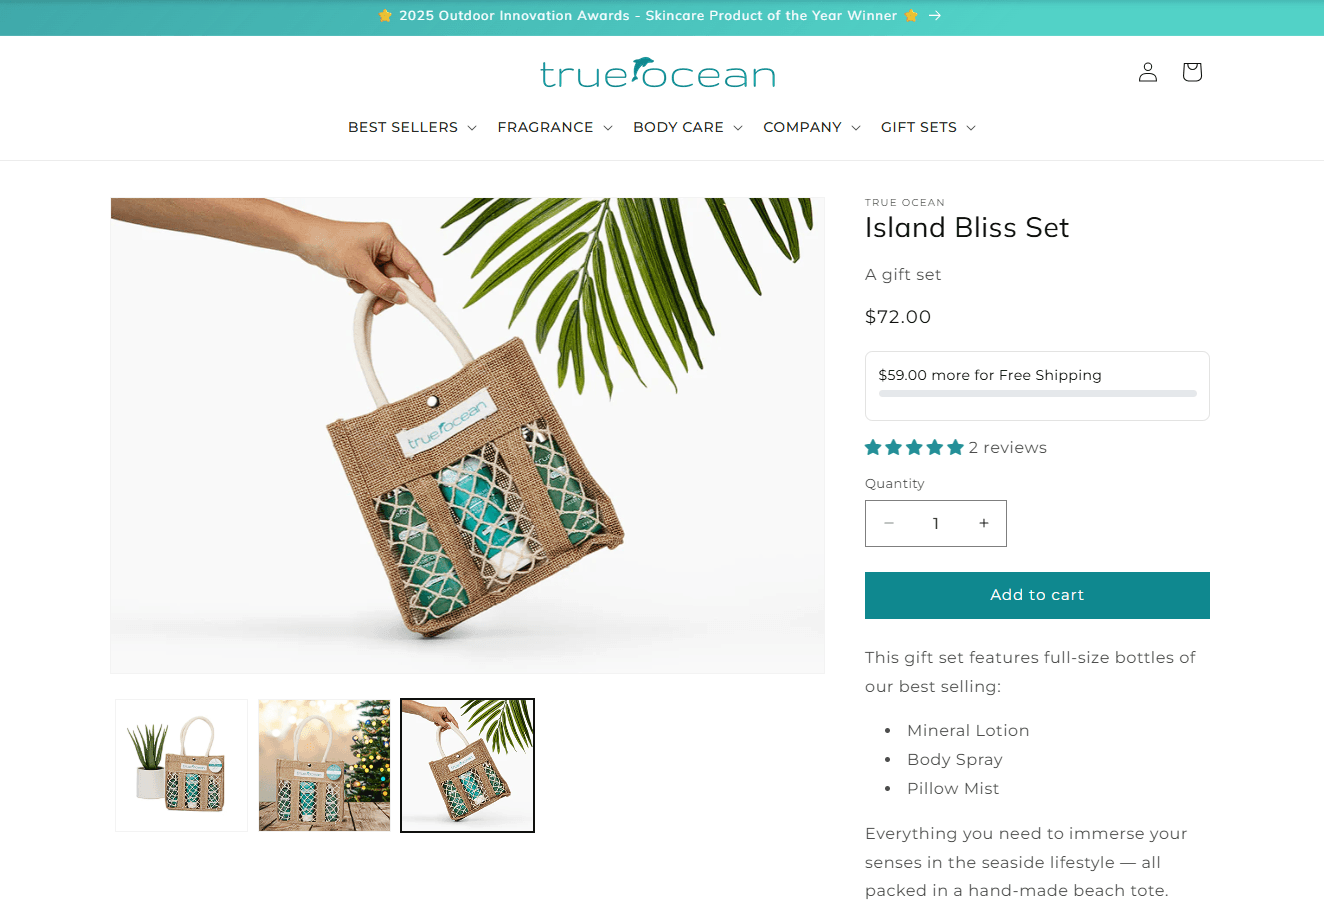Open the 2 reviews link
The width and height of the screenshot is (1324, 910).
point(1007,448)
